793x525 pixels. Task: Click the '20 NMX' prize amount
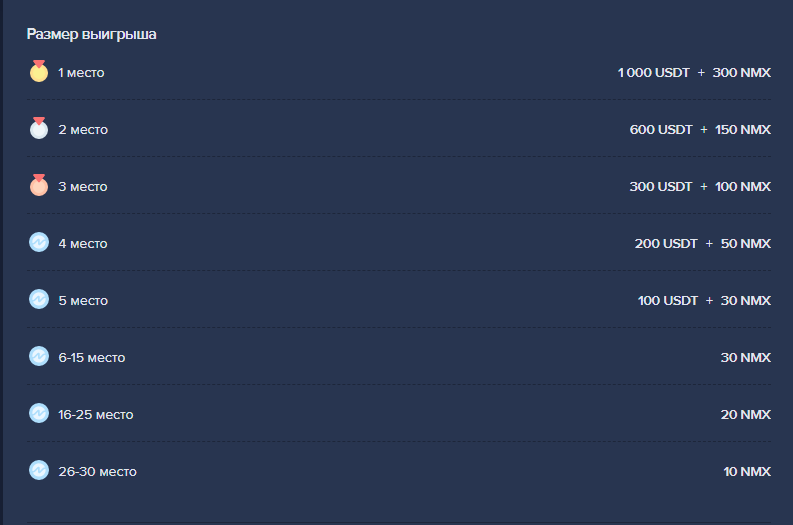coord(746,415)
